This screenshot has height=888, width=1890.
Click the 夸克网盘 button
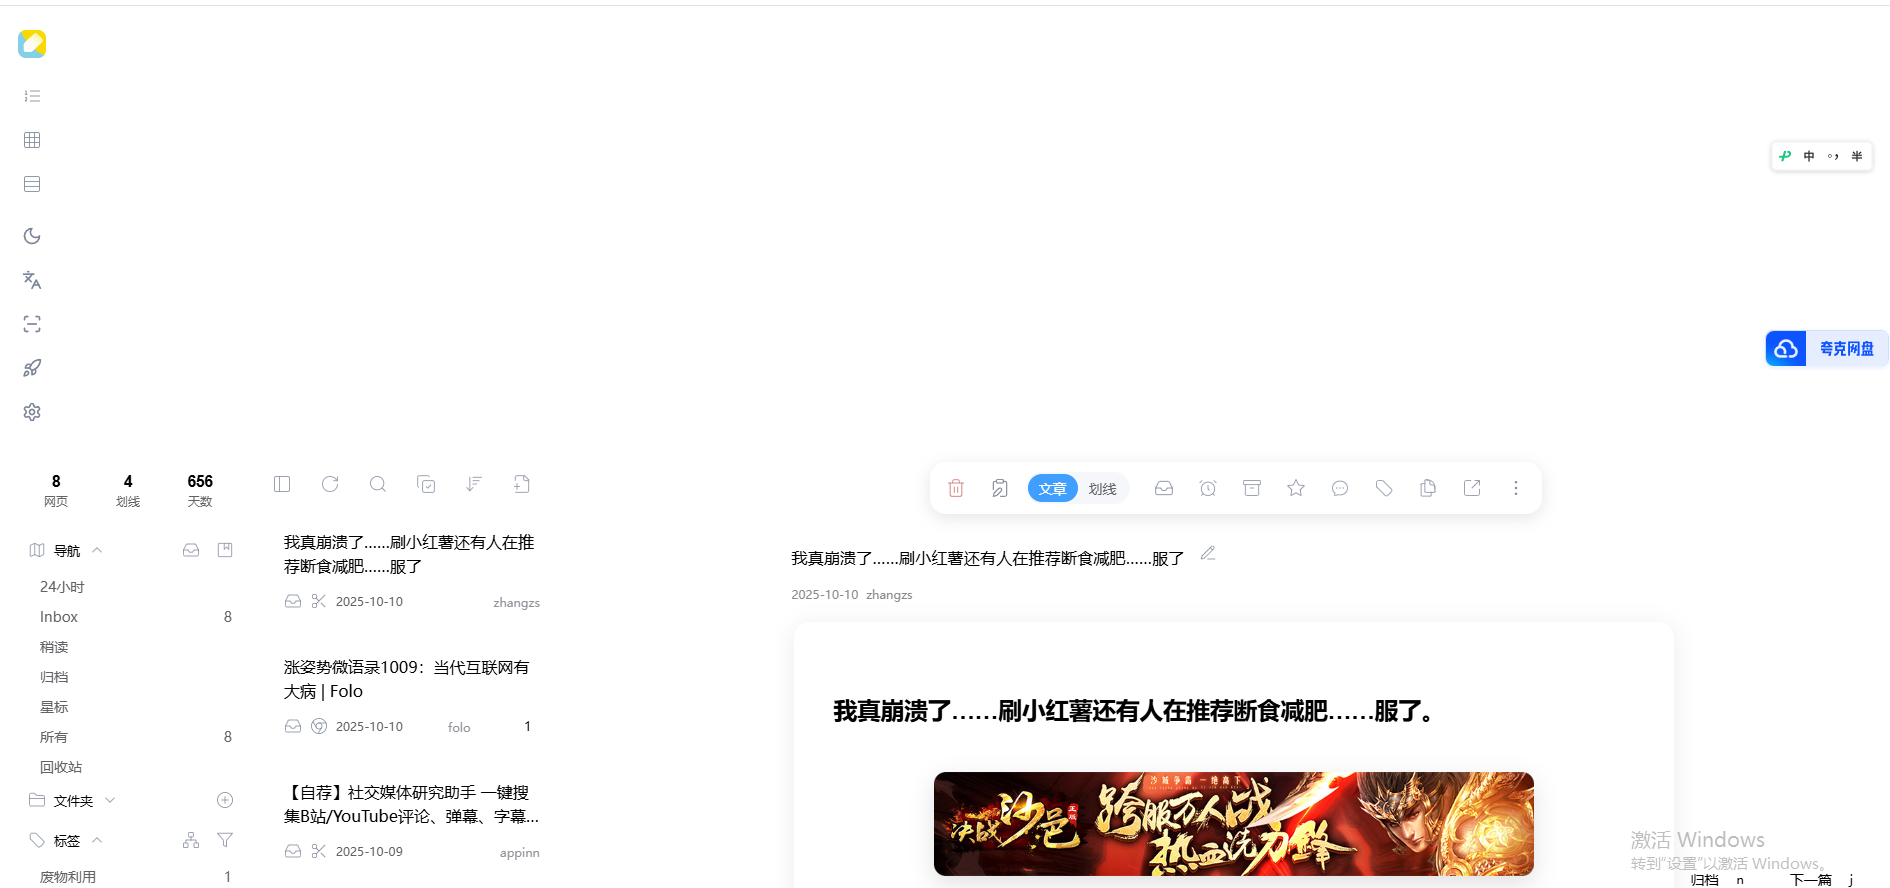[x=1827, y=349]
